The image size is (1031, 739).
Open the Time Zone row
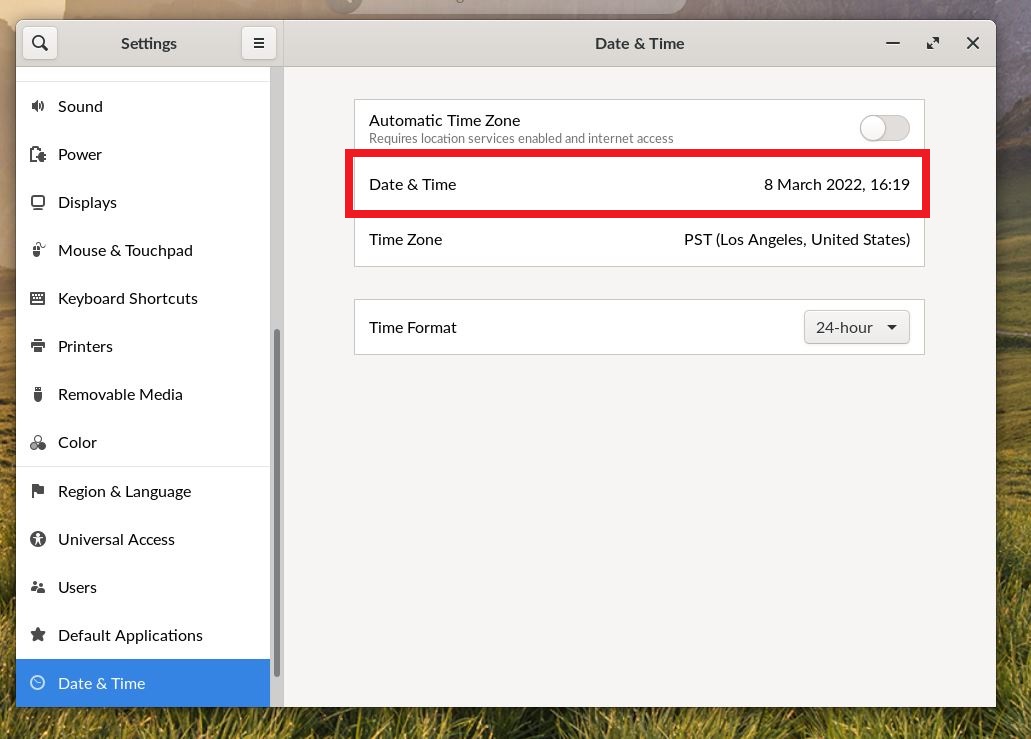639,239
